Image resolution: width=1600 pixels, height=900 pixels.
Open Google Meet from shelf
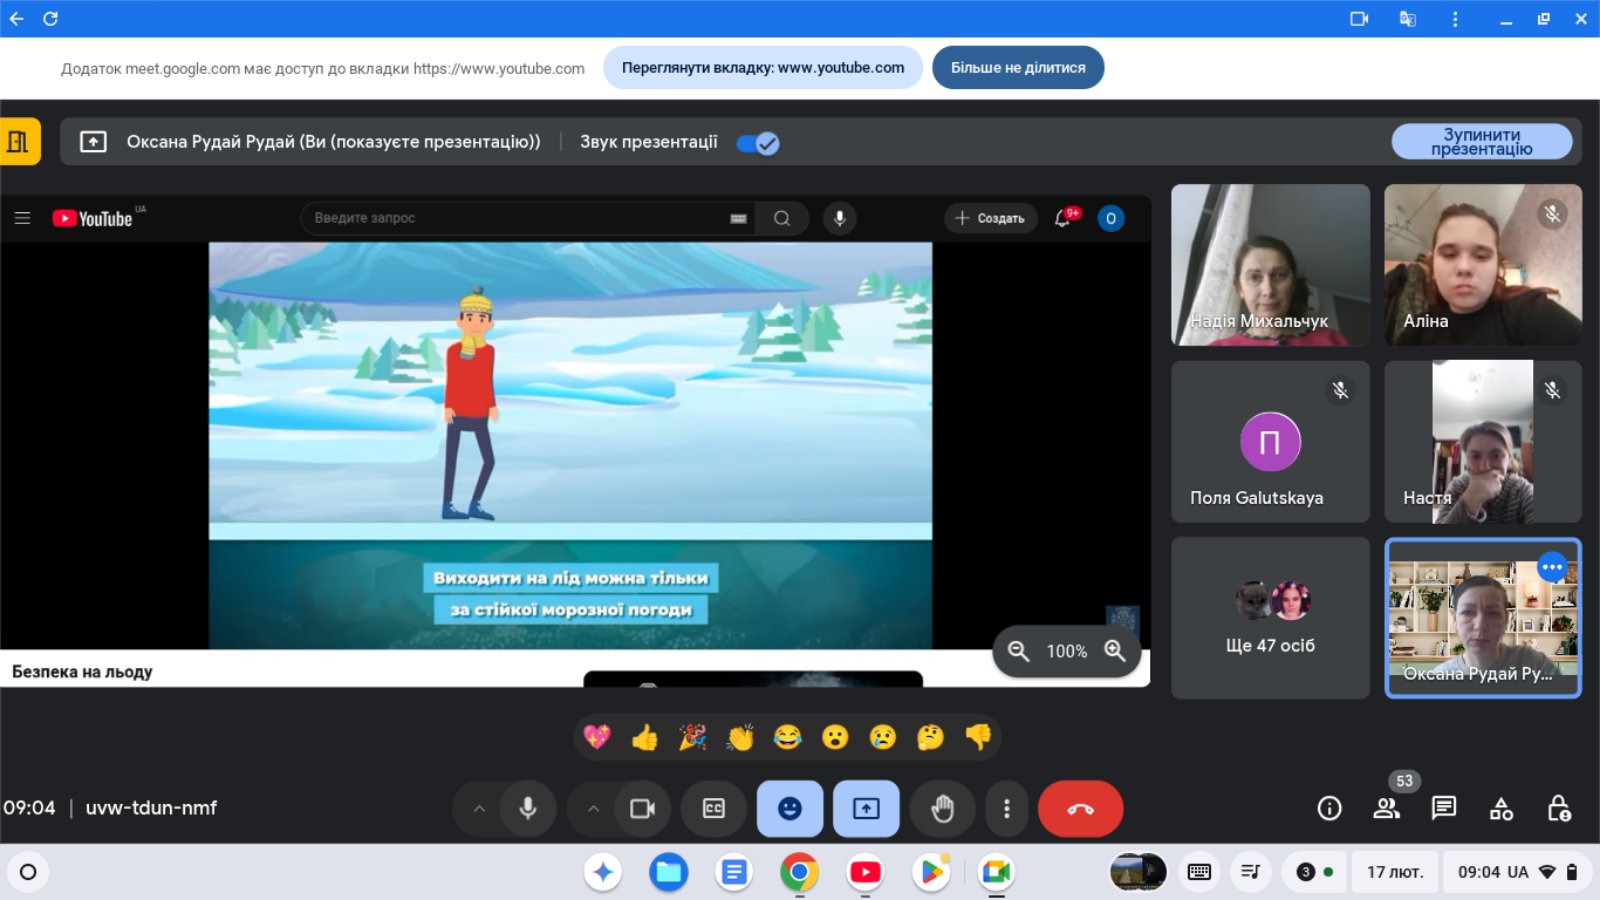pos(996,872)
